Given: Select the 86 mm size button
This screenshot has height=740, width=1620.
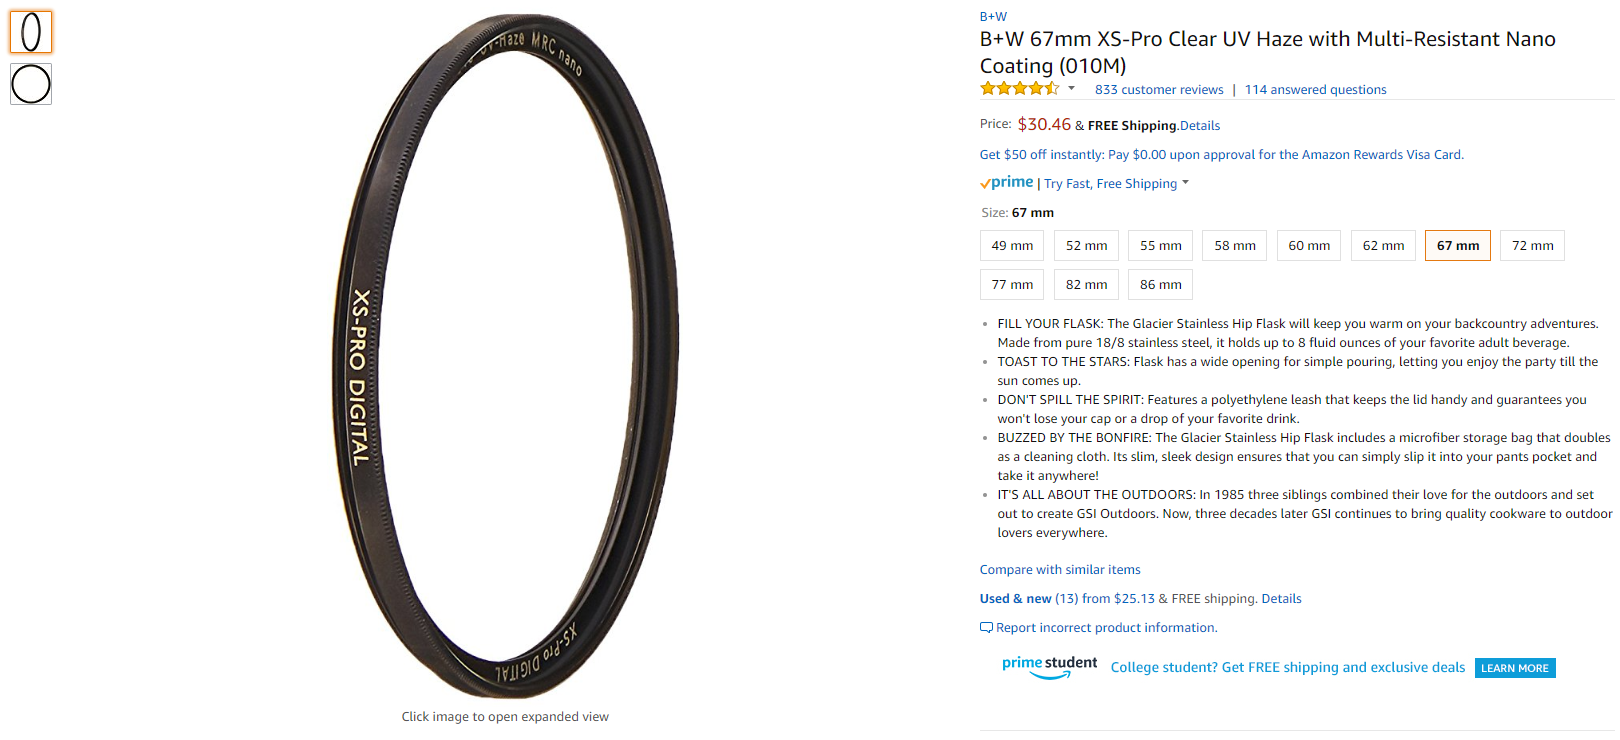Looking at the screenshot, I should 1160,285.
